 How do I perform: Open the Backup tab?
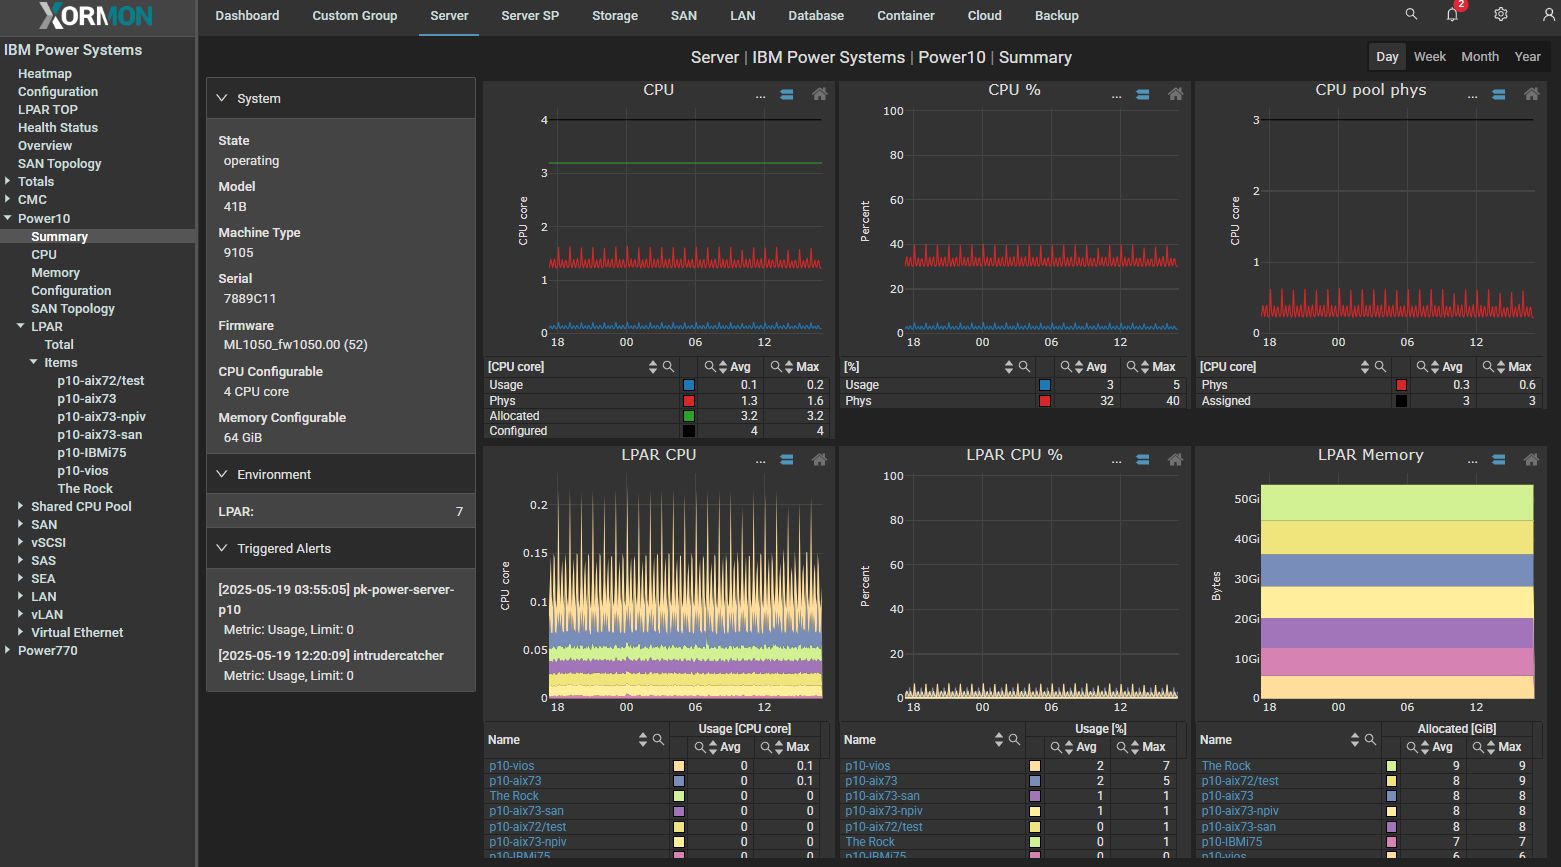(1056, 16)
